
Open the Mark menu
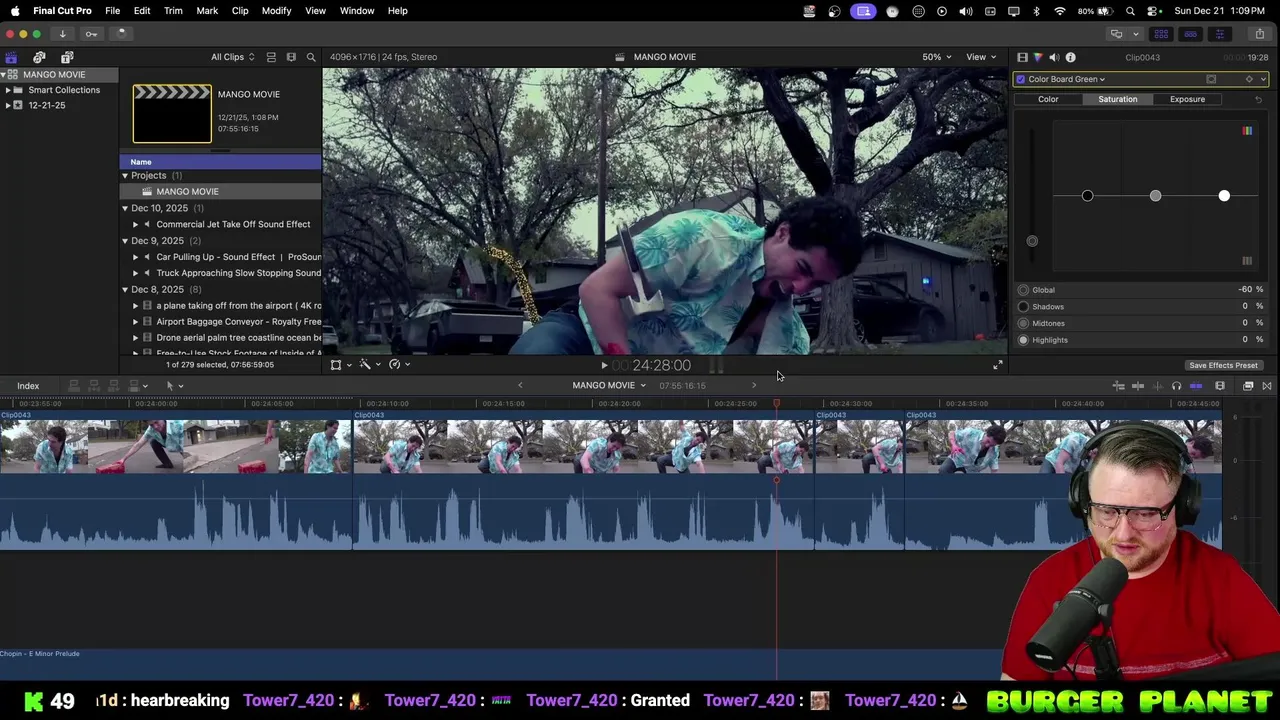[207, 11]
